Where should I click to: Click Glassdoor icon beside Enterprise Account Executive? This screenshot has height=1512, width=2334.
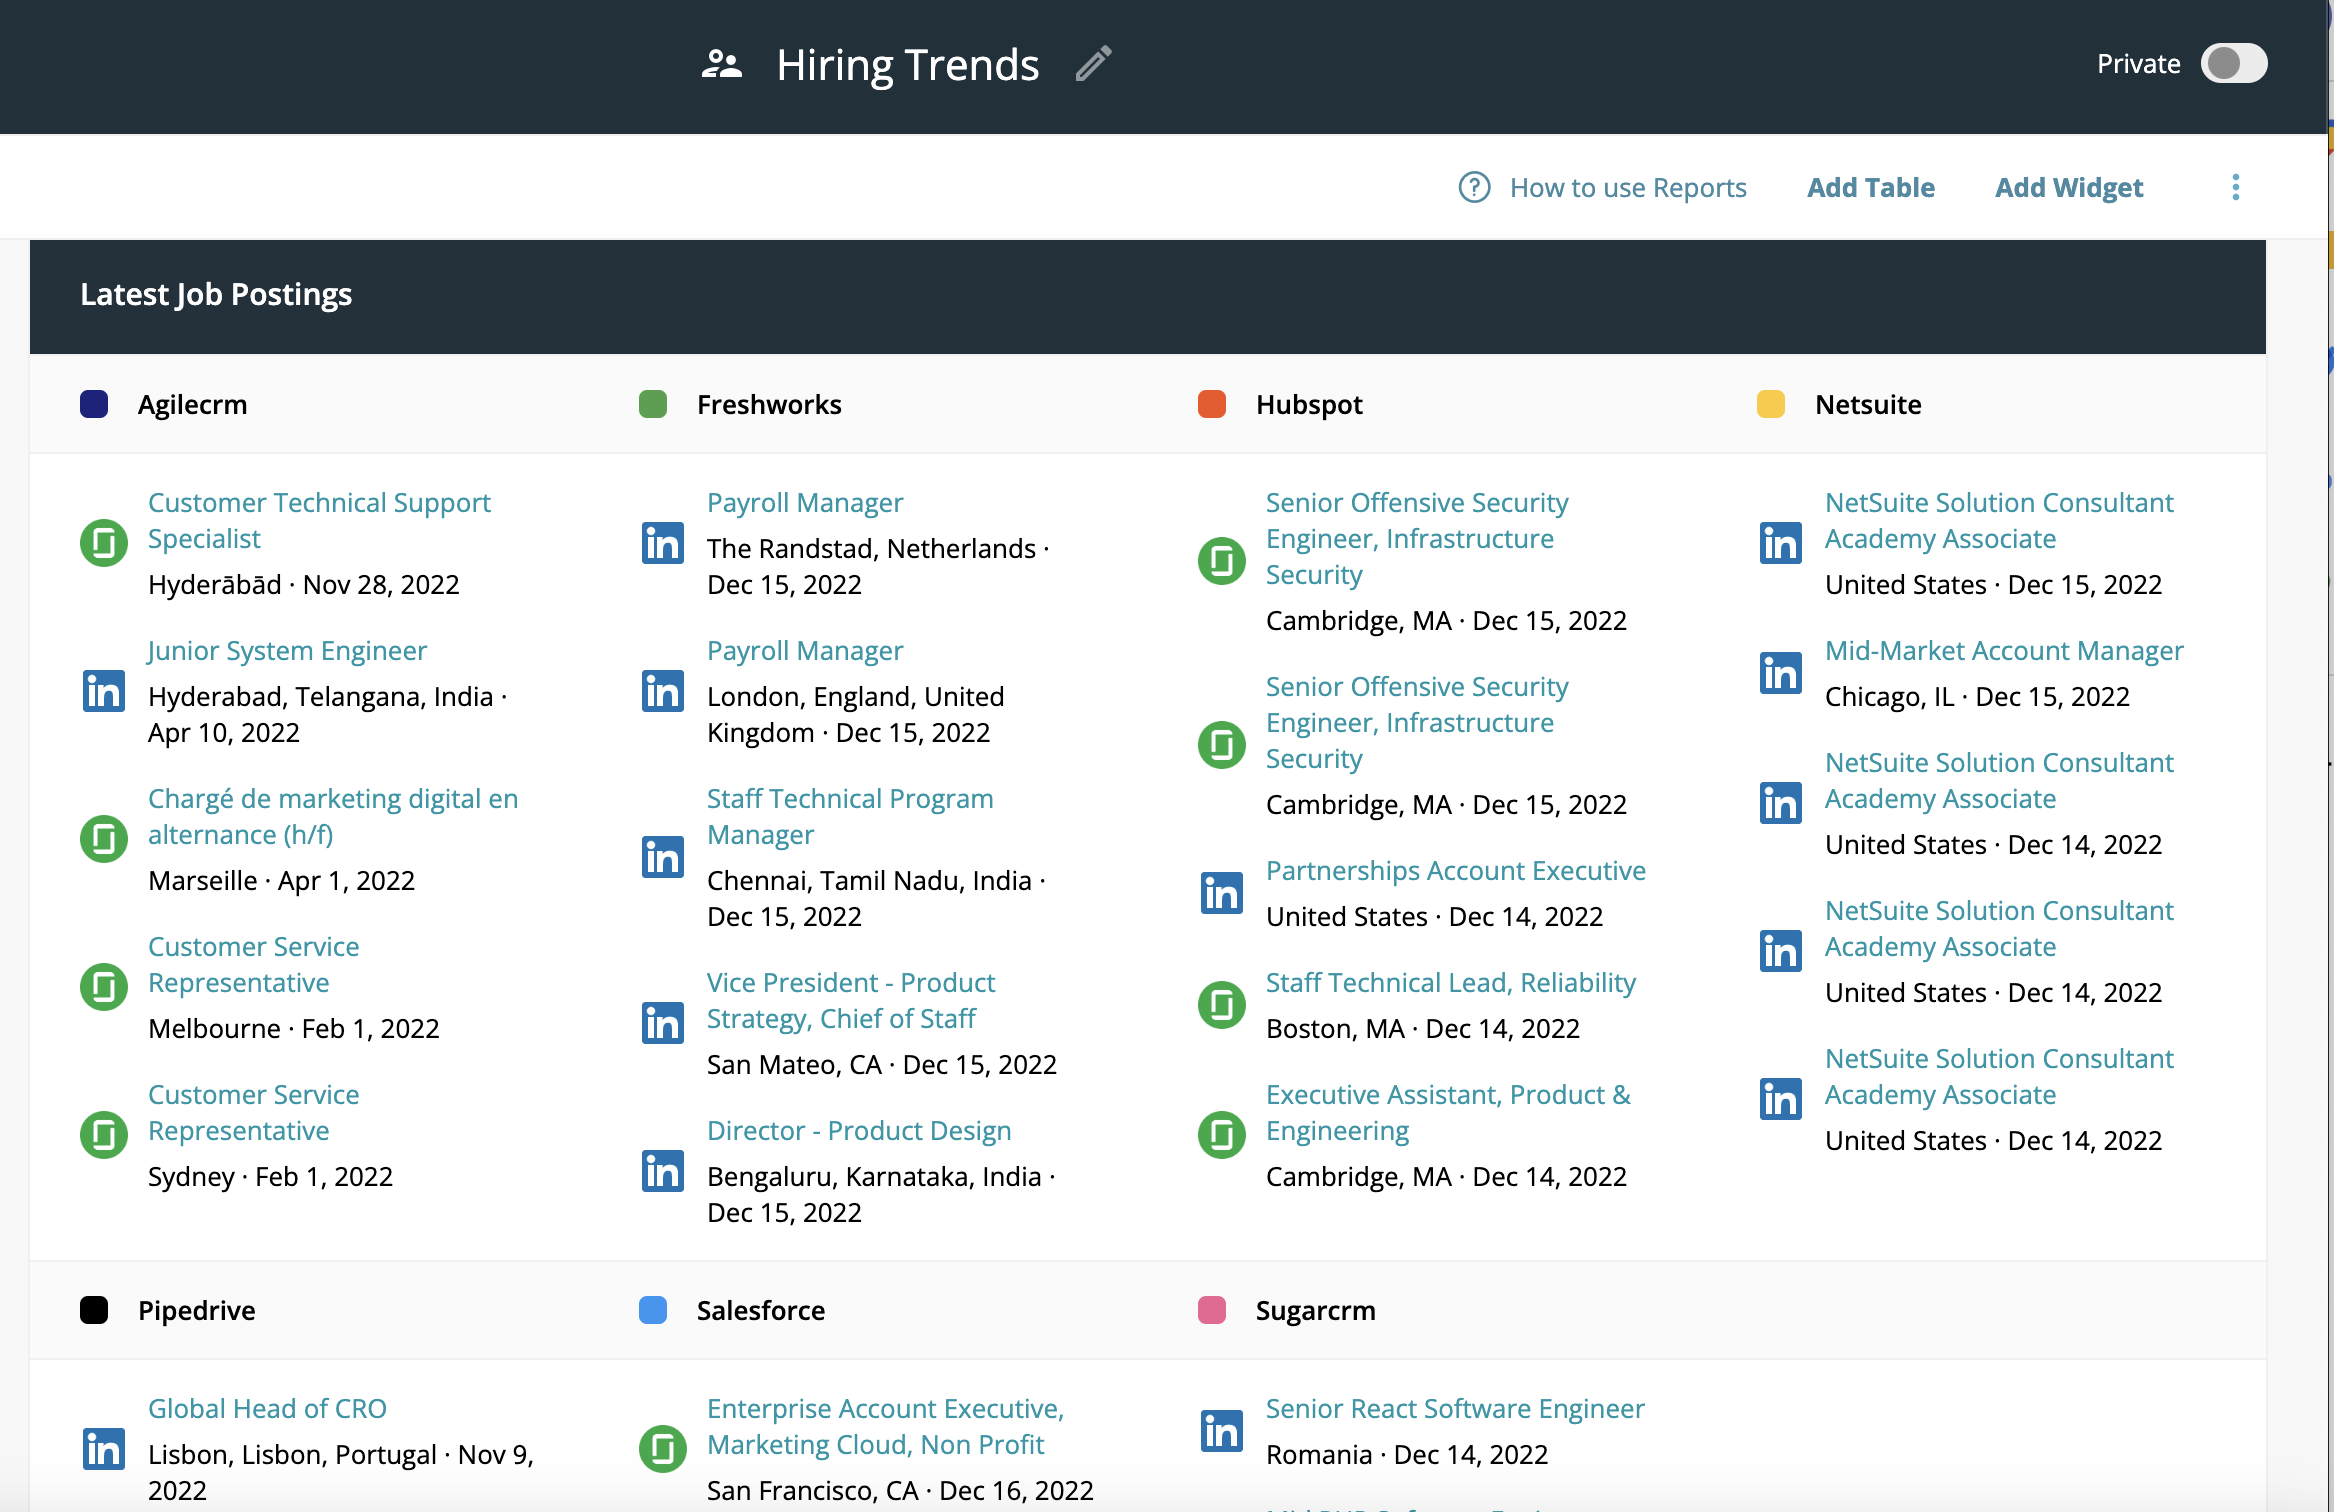(x=663, y=1449)
